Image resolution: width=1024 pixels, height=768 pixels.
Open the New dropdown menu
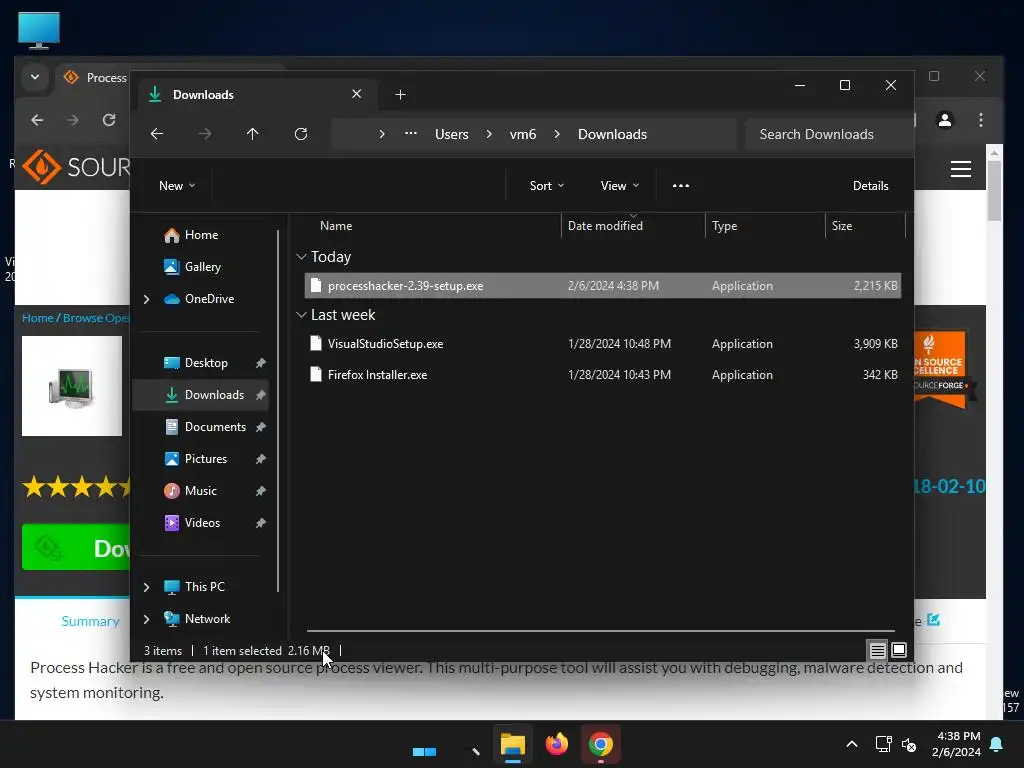pos(177,185)
